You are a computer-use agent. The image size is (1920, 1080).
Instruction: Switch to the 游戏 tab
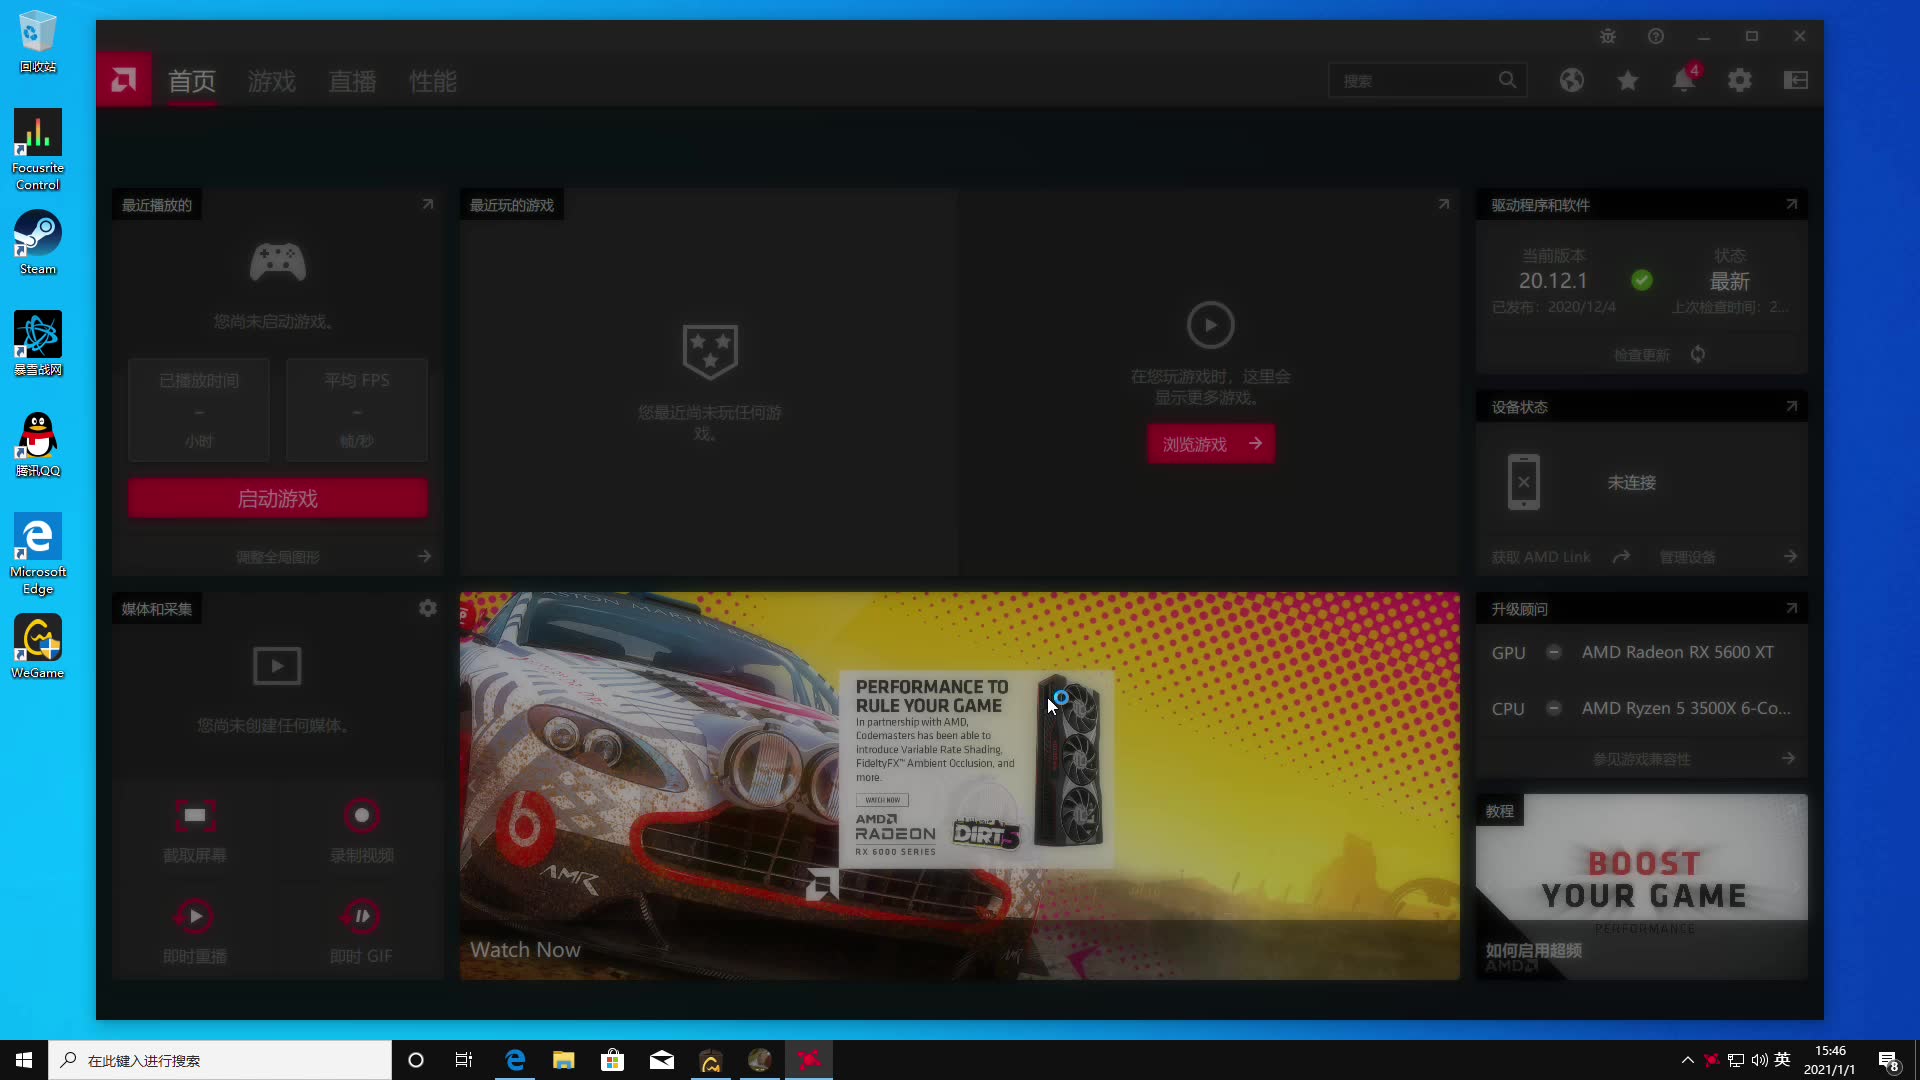pyautogui.click(x=271, y=81)
